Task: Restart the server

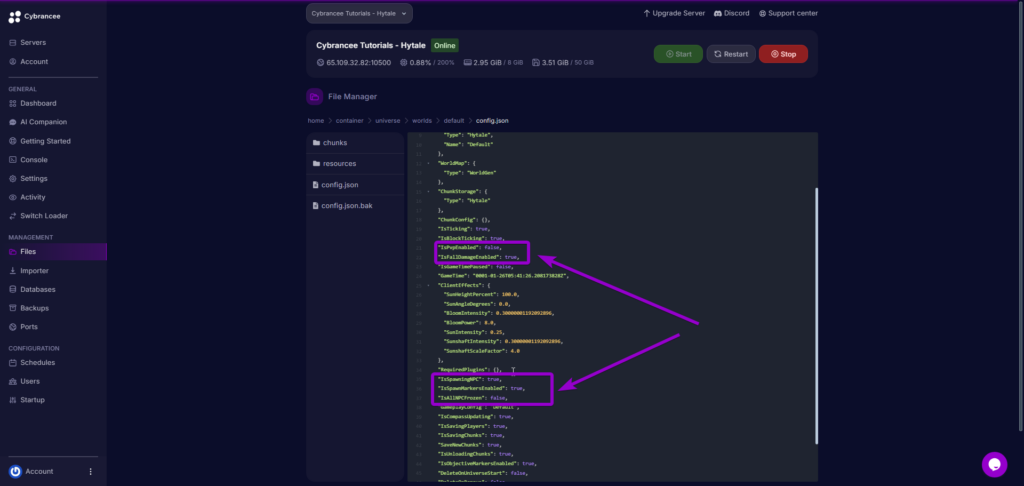Action: click(x=731, y=54)
